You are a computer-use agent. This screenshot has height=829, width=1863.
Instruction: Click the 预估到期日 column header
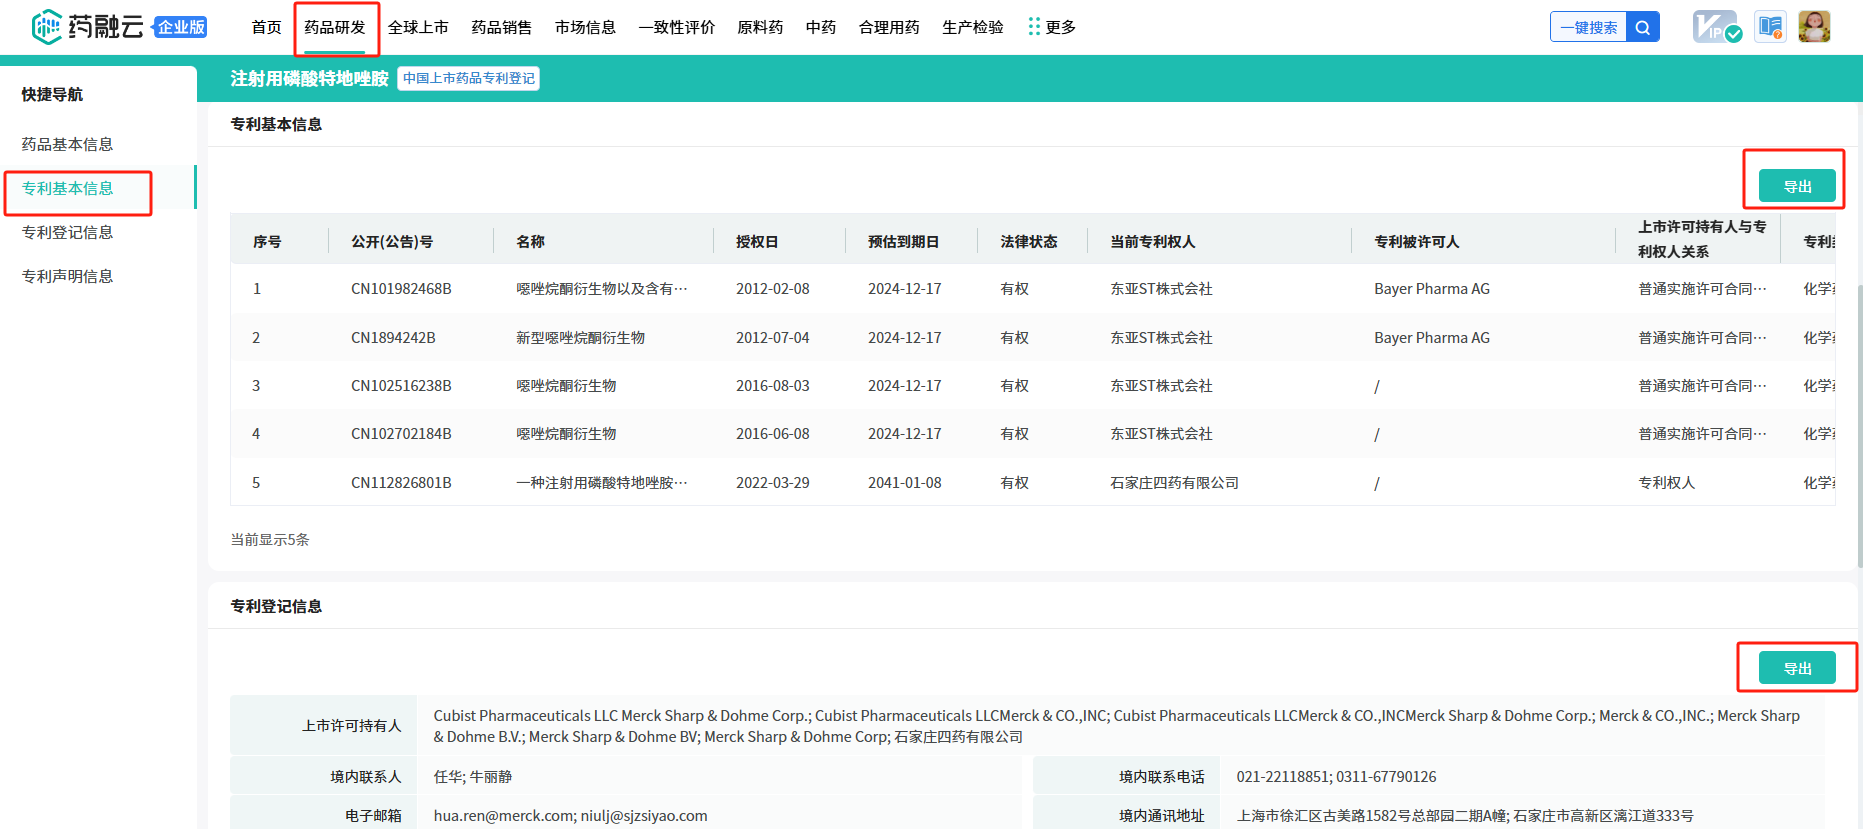903,242
